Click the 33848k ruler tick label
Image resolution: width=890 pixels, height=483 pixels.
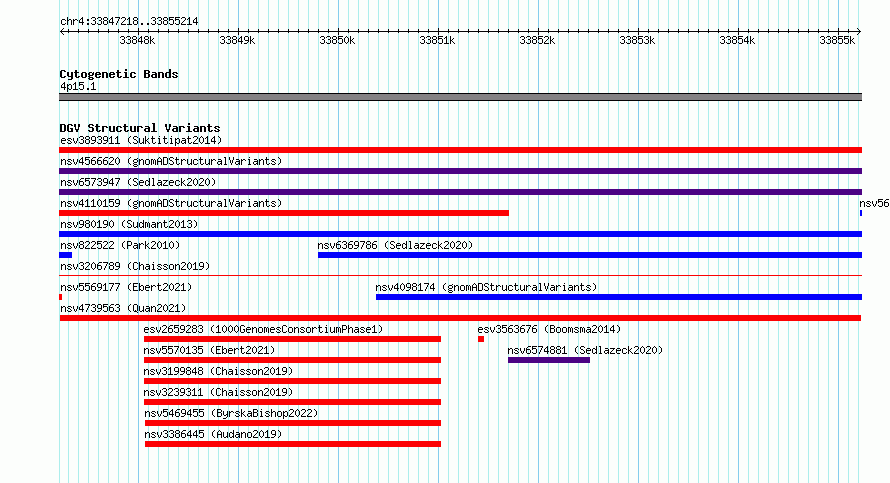[137, 40]
